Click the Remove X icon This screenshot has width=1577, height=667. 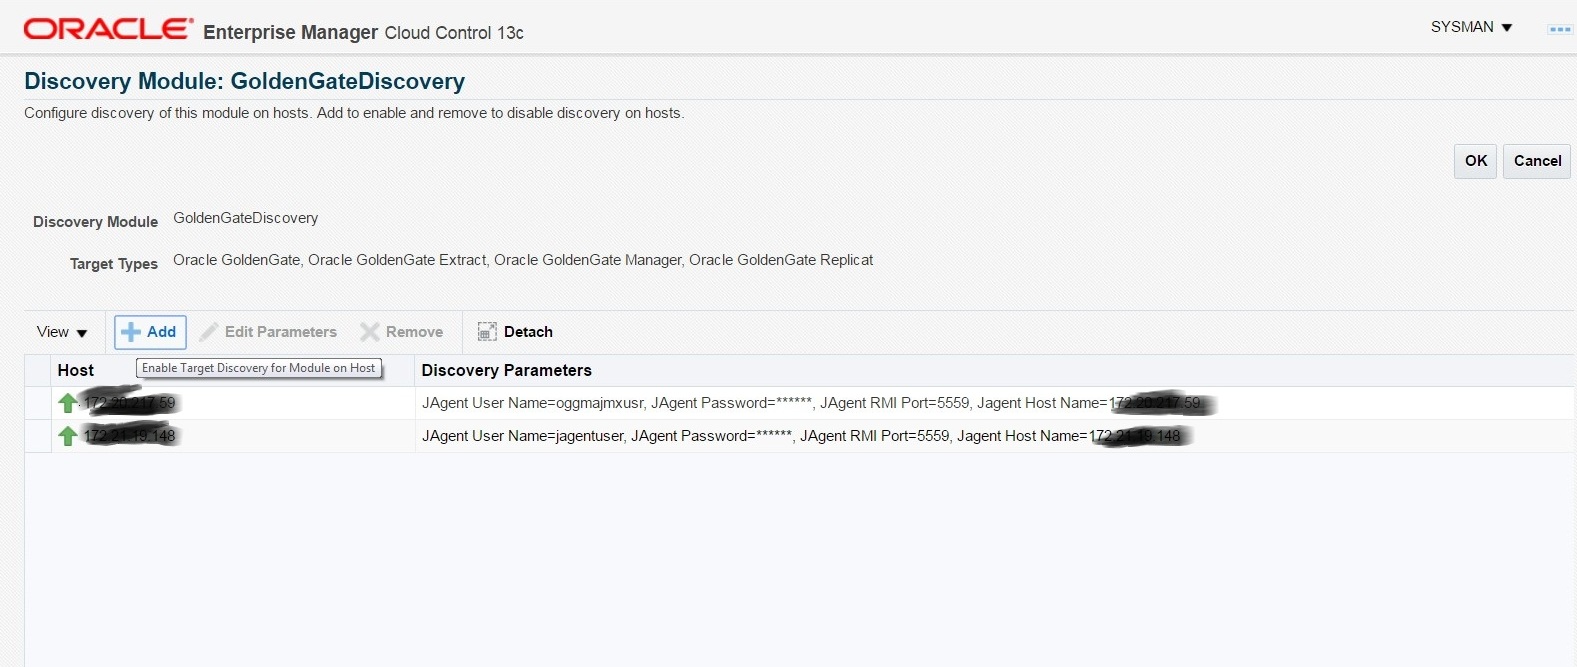point(370,332)
